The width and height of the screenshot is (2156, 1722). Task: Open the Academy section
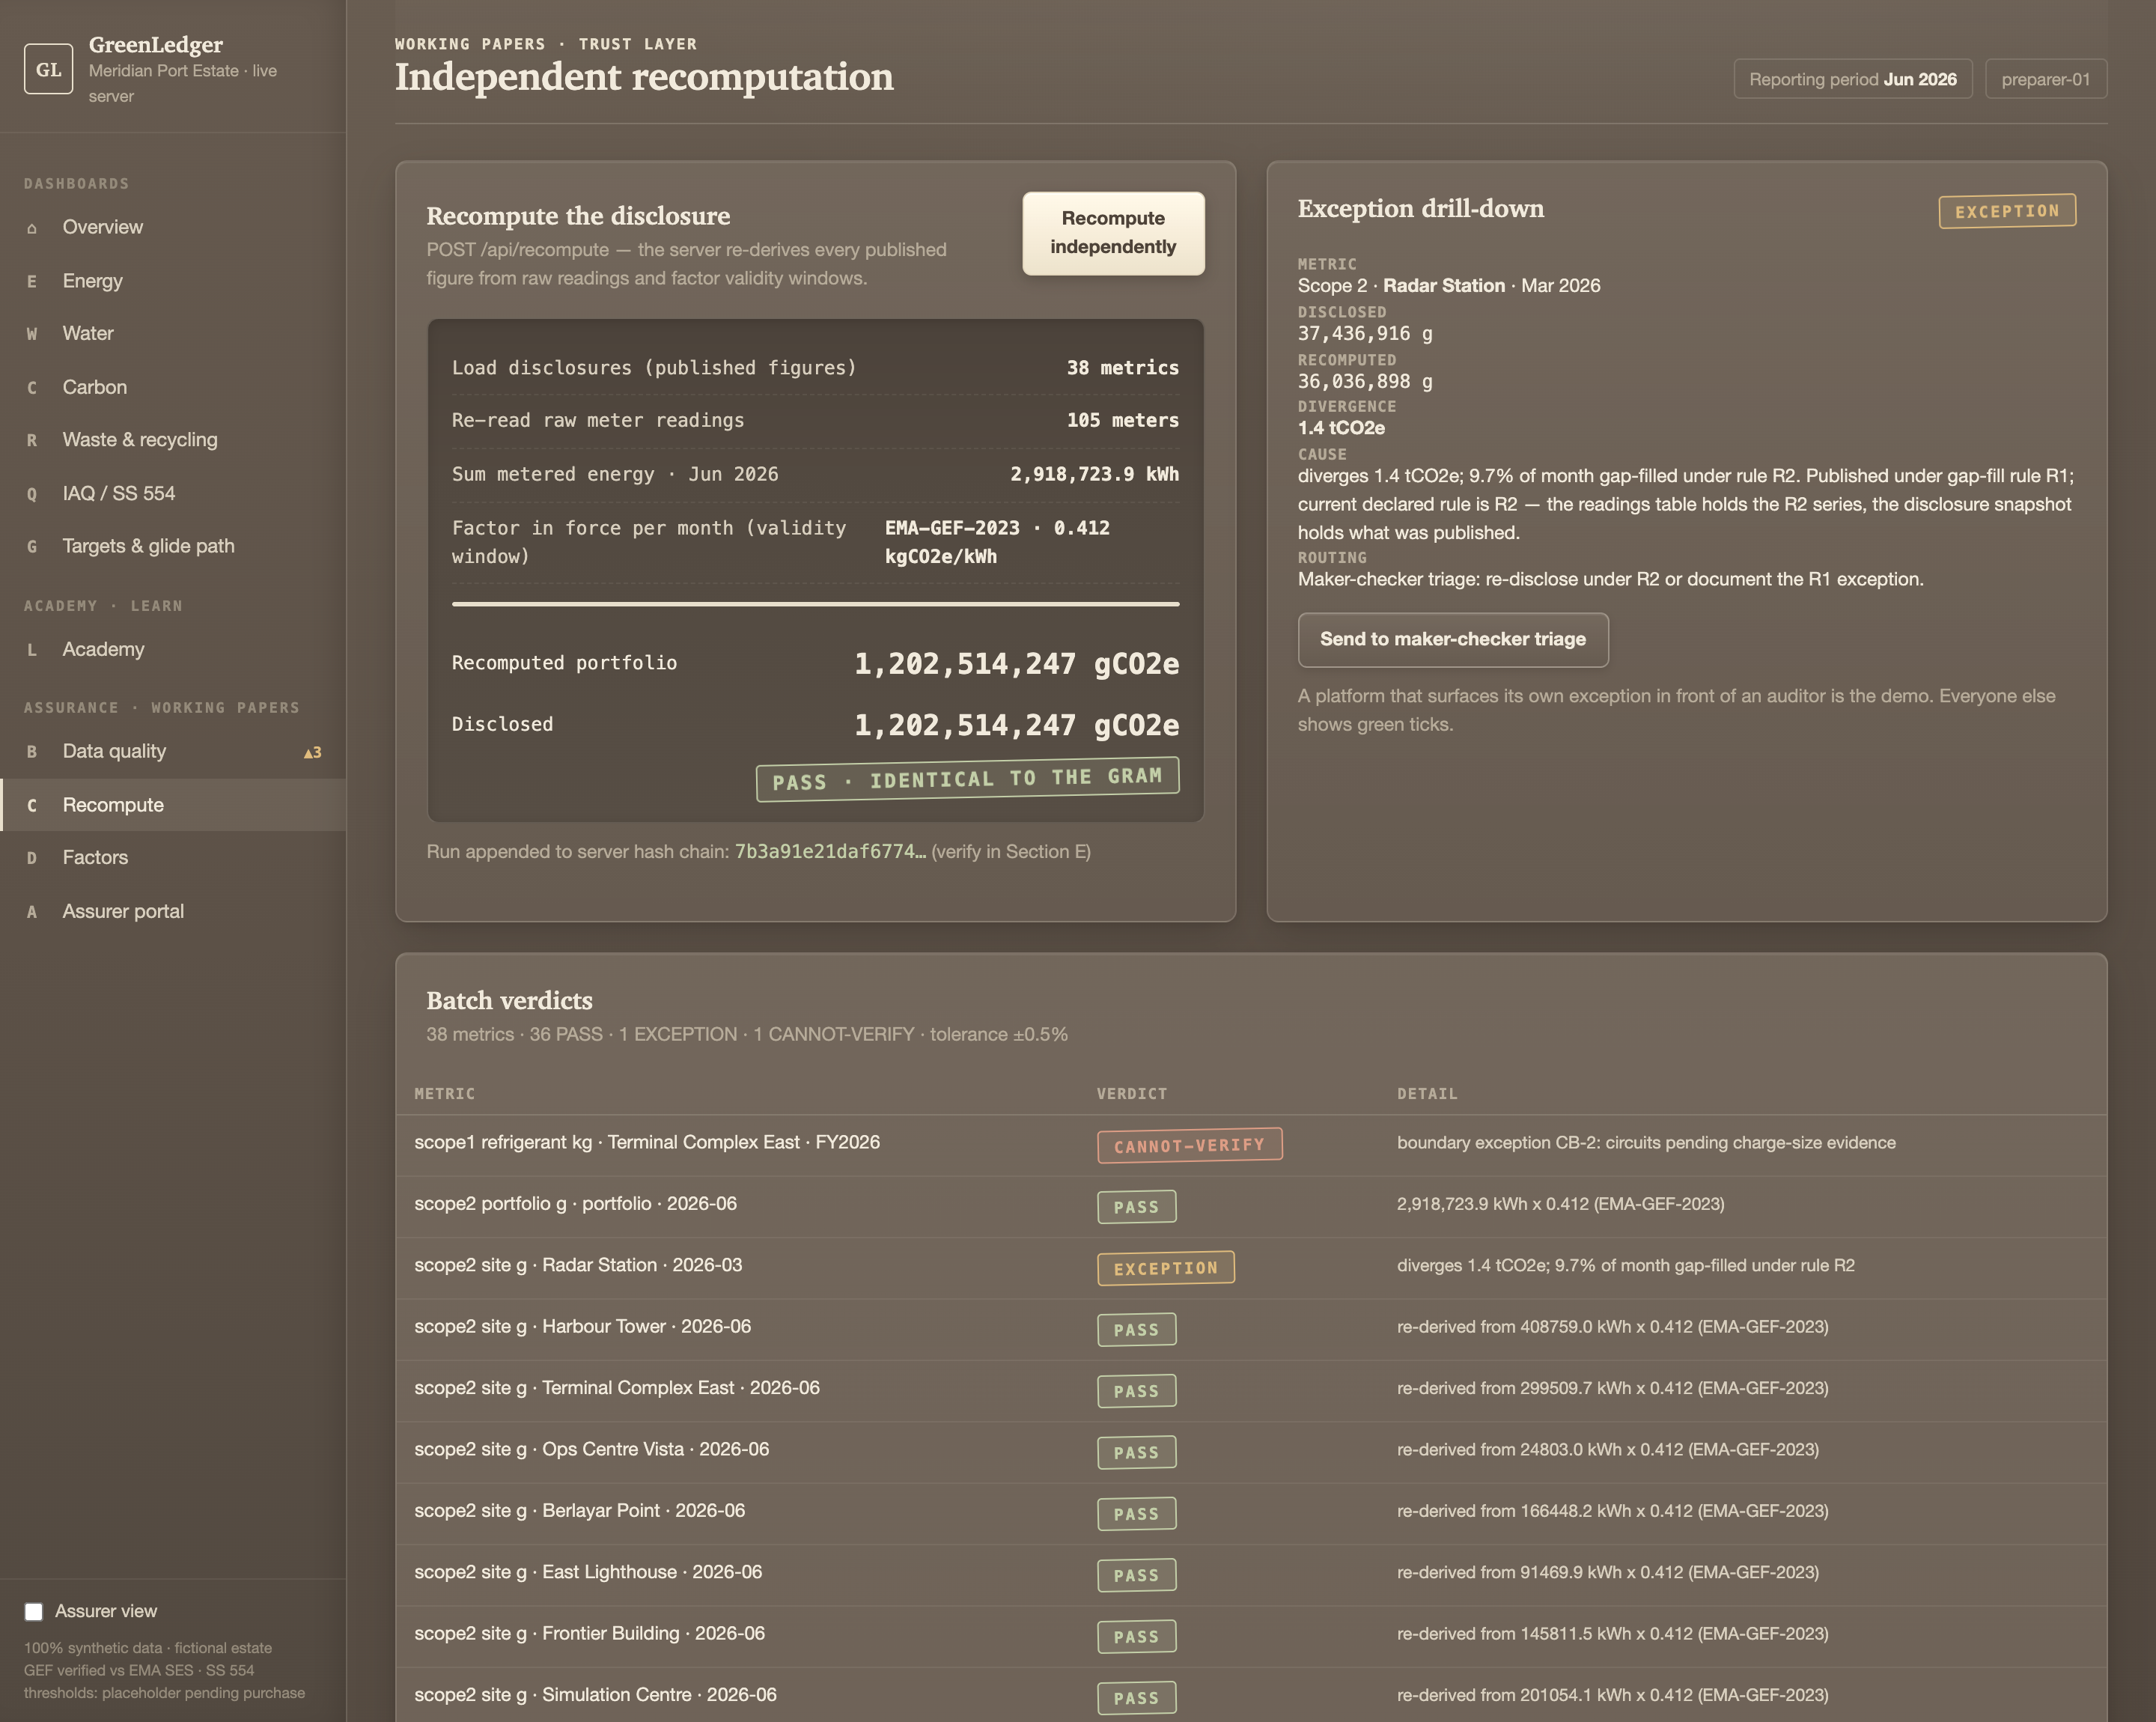click(173, 649)
